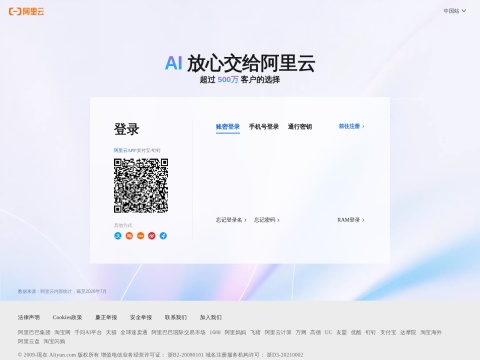Viewport: 480px width, 360px height.
Task: Open the UC footer link
Action: (328, 332)
